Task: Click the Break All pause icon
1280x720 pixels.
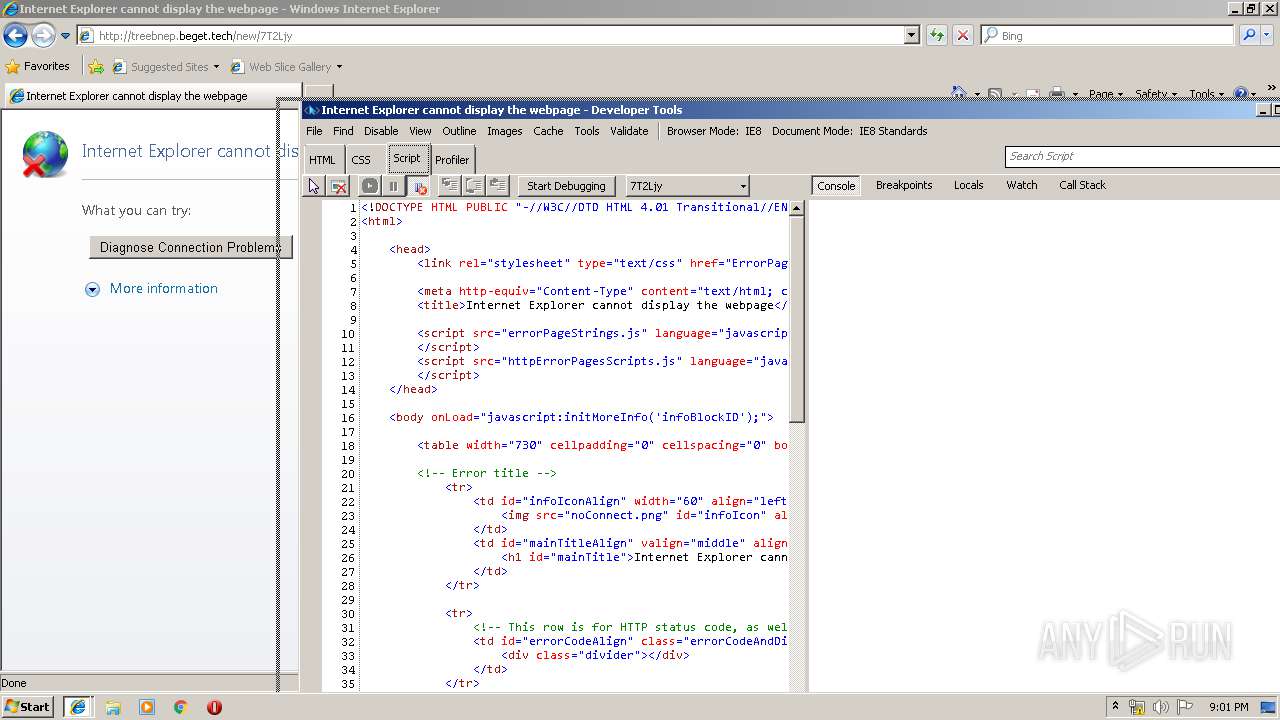Action: (x=394, y=186)
